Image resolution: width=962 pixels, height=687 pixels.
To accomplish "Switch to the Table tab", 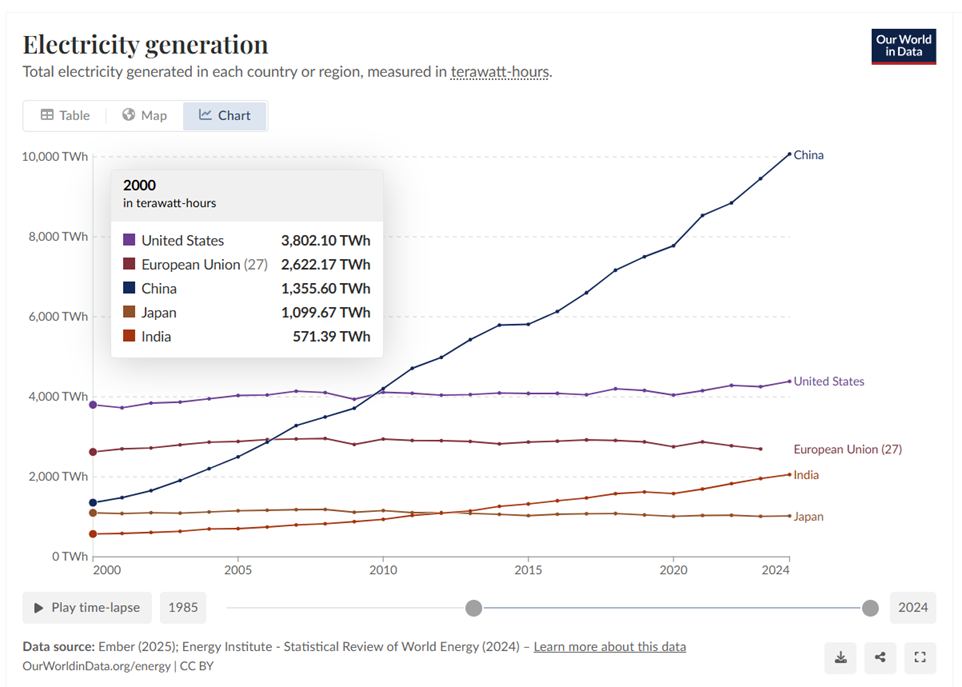I will pyautogui.click(x=65, y=115).
